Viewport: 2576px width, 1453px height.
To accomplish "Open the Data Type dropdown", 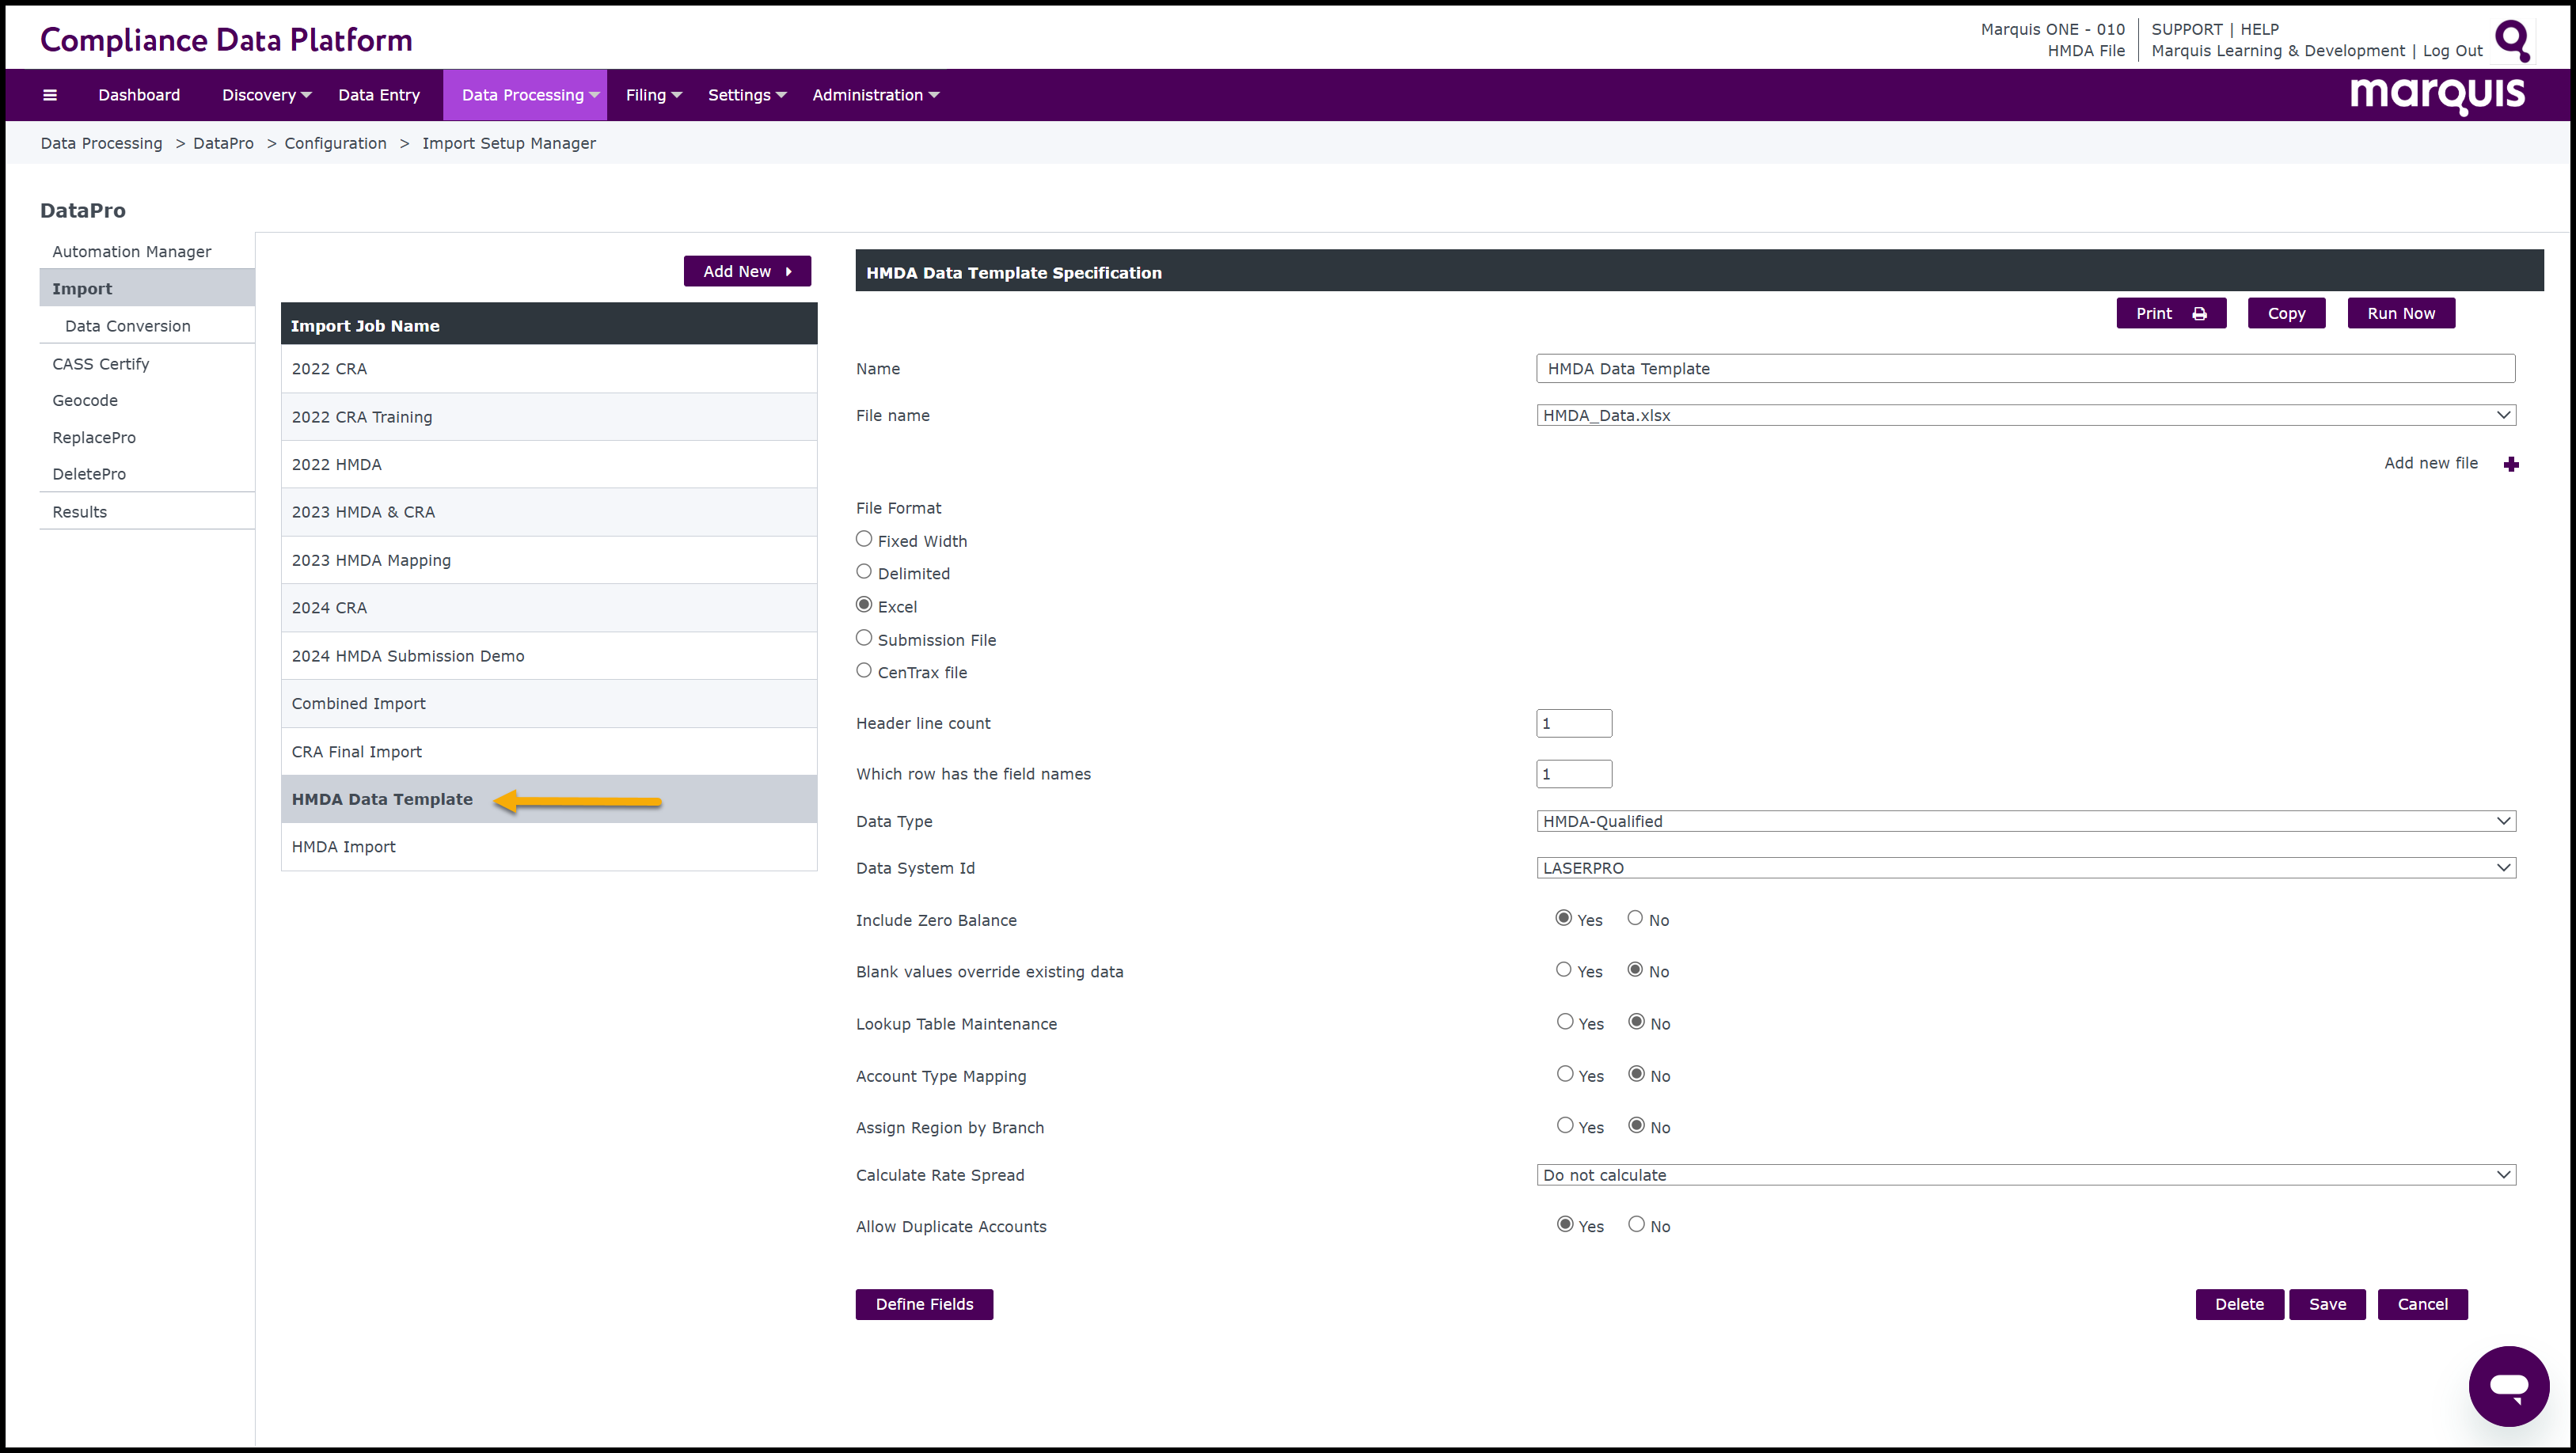I will [2025, 821].
